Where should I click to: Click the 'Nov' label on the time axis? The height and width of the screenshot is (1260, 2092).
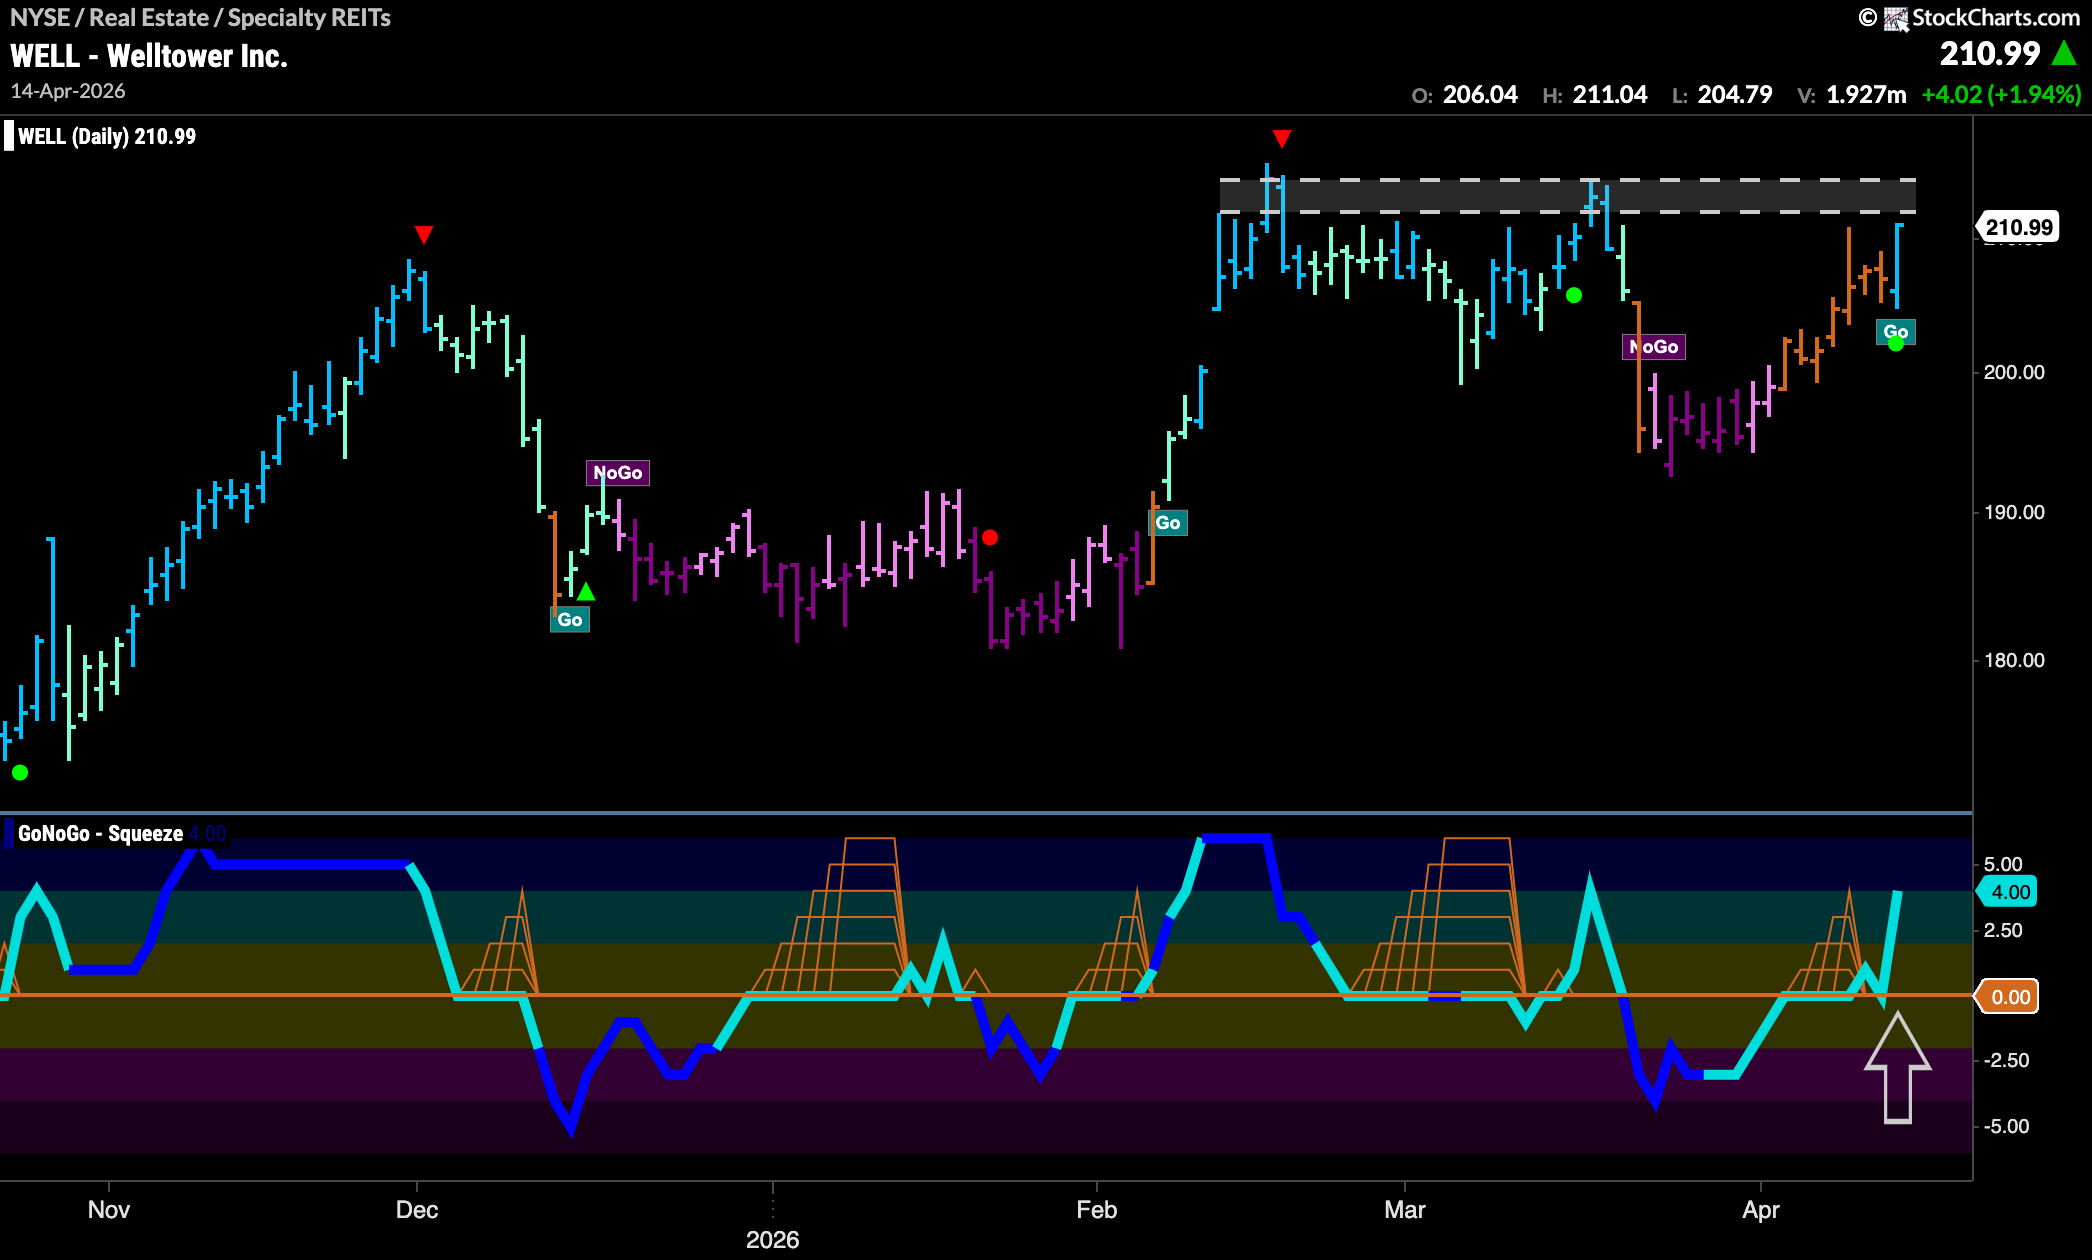tap(109, 1210)
